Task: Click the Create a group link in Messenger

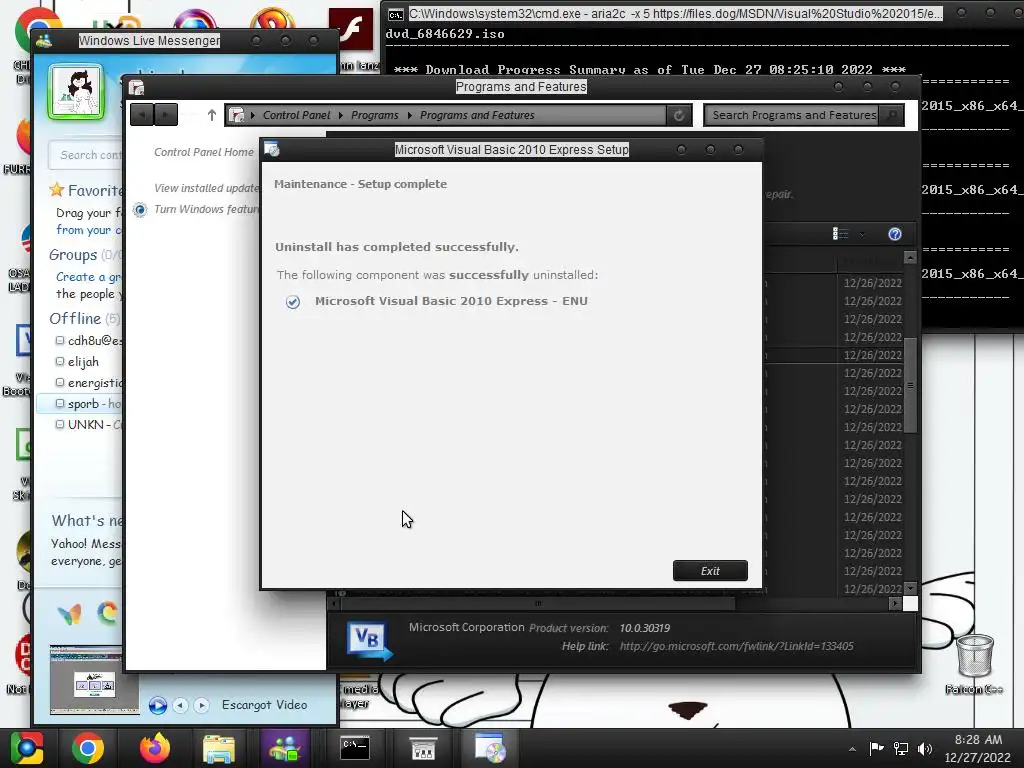Action: 89,277
